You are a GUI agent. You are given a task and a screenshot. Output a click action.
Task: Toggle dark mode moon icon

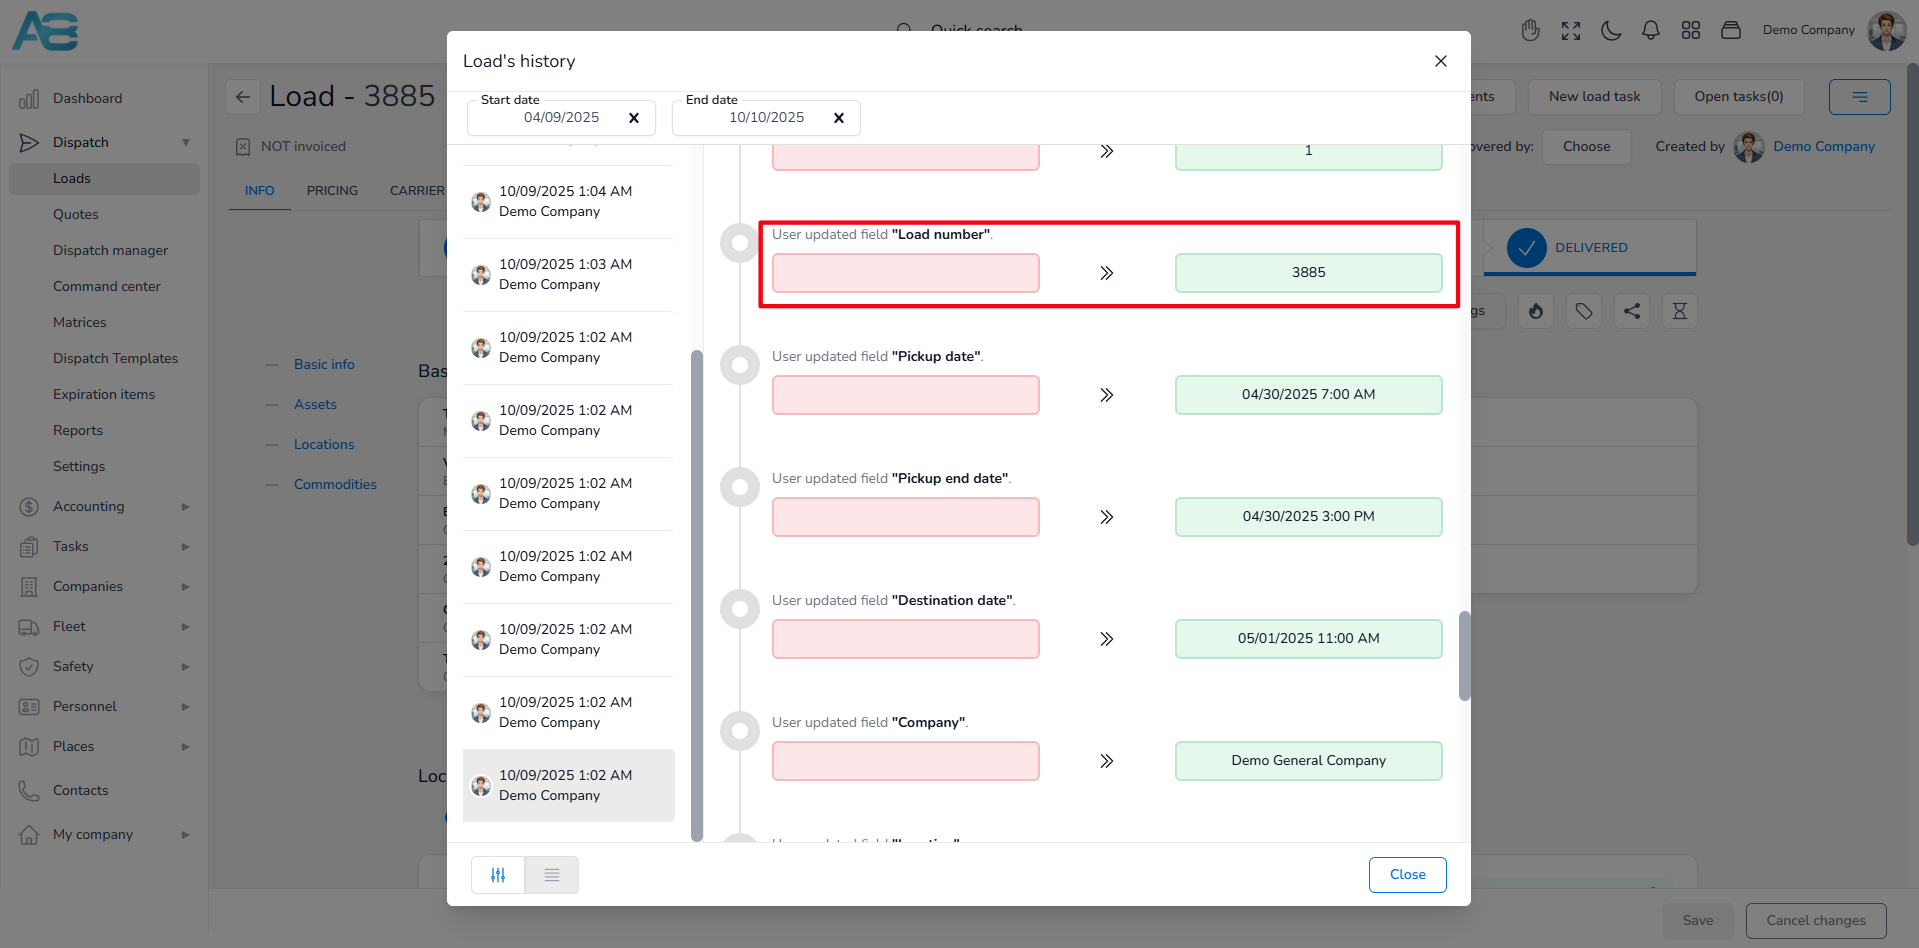[1610, 30]
